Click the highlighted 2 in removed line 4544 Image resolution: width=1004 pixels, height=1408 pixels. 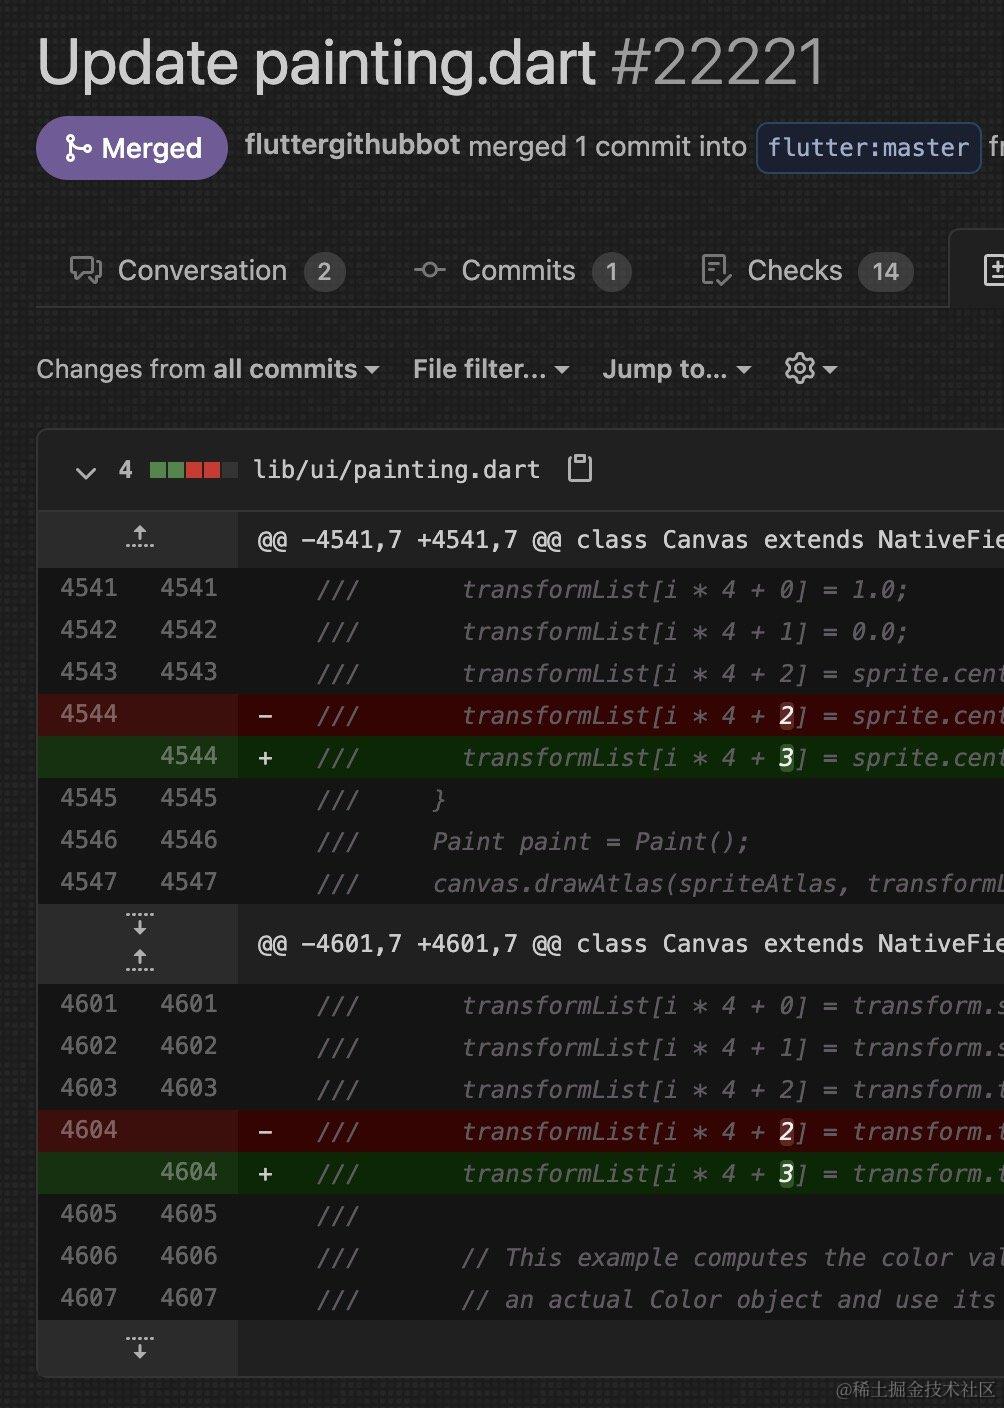click(x=786, y=716)
